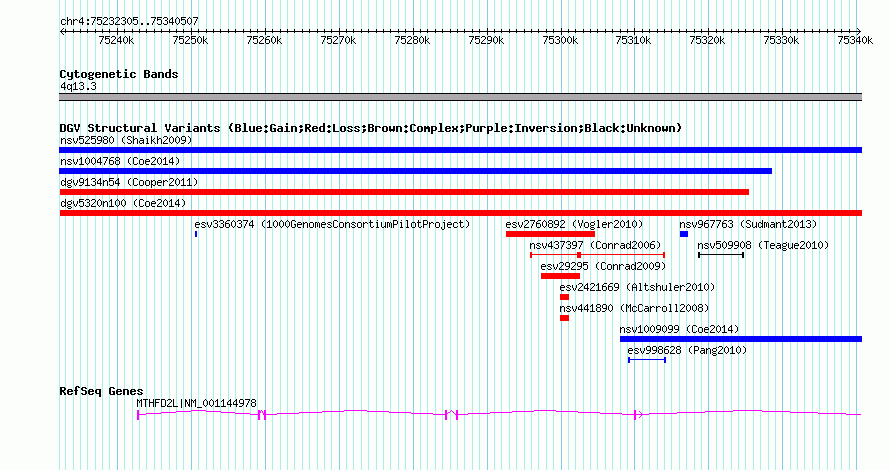
Task: Open the esv998628 (Pang2010) label
Action: [x=687, y=350]
